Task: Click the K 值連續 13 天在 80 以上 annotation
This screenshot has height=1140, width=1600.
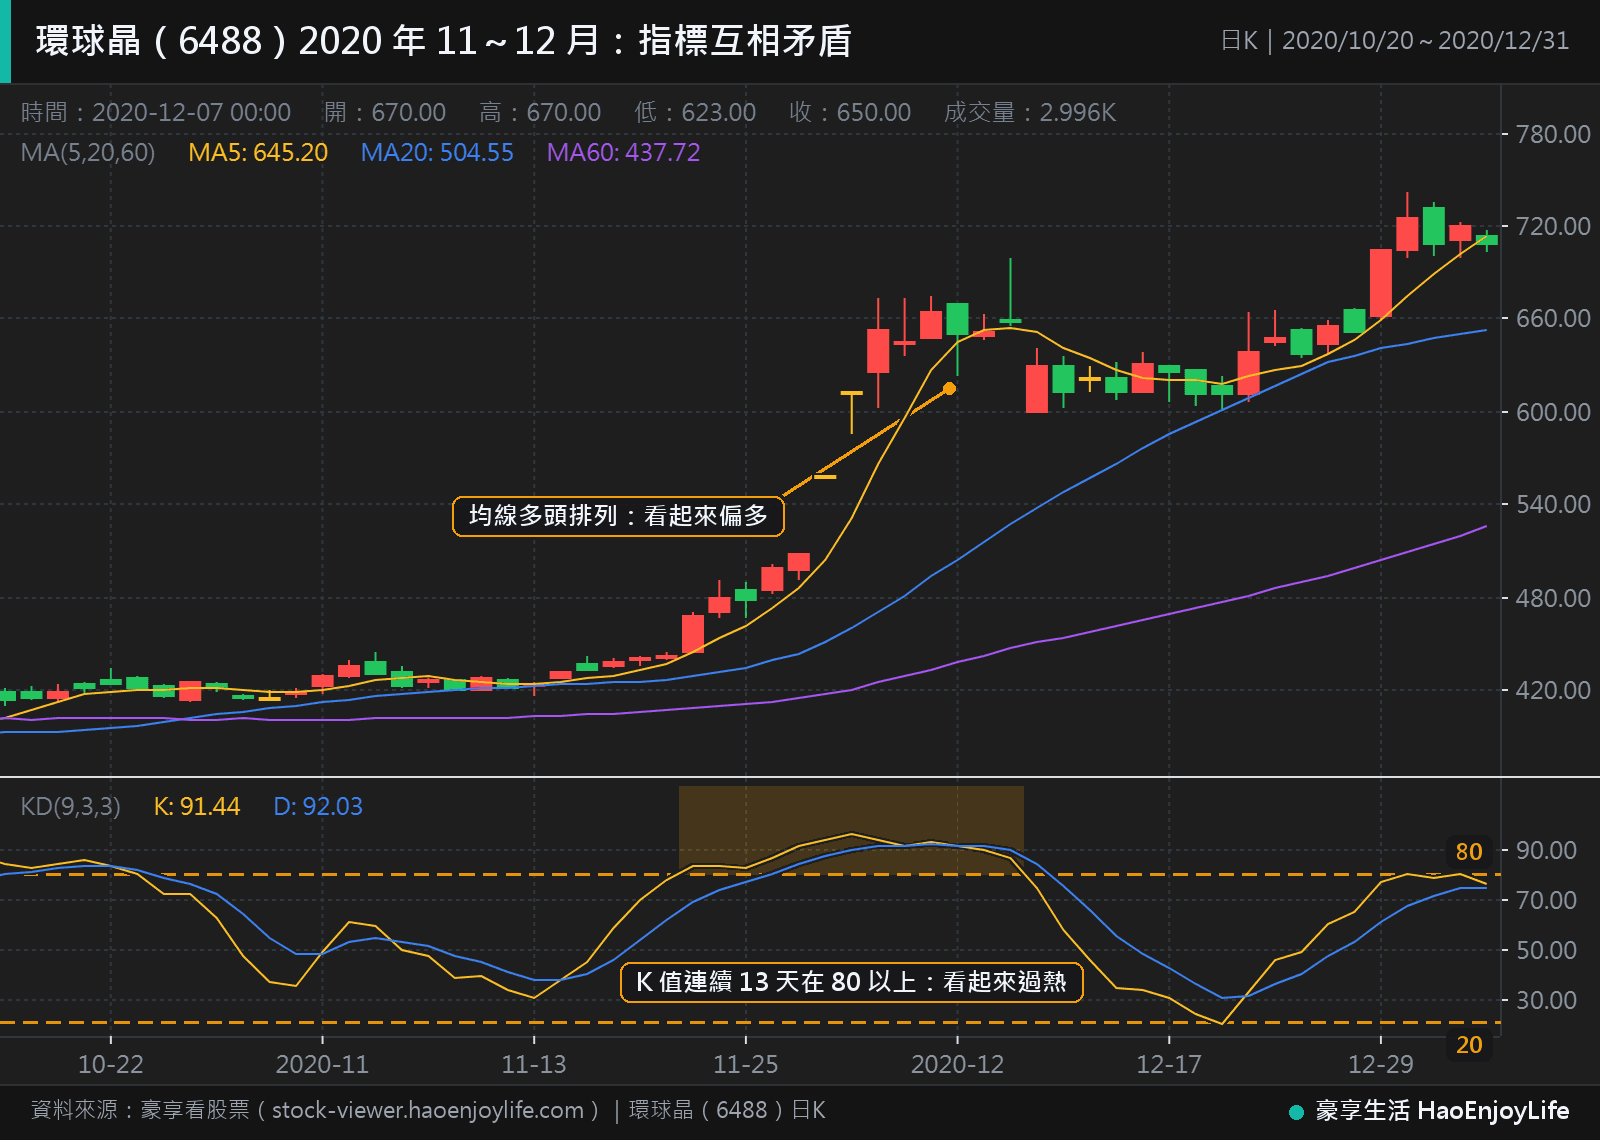Action: [x=852, y=982]
